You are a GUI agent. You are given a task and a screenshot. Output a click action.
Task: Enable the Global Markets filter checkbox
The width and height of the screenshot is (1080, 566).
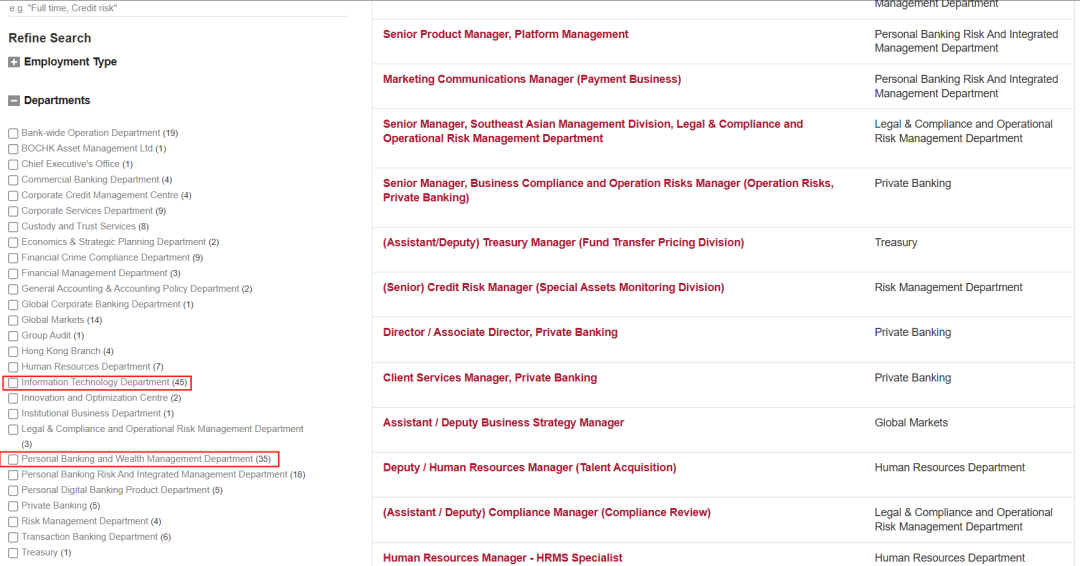coord(13,320)
